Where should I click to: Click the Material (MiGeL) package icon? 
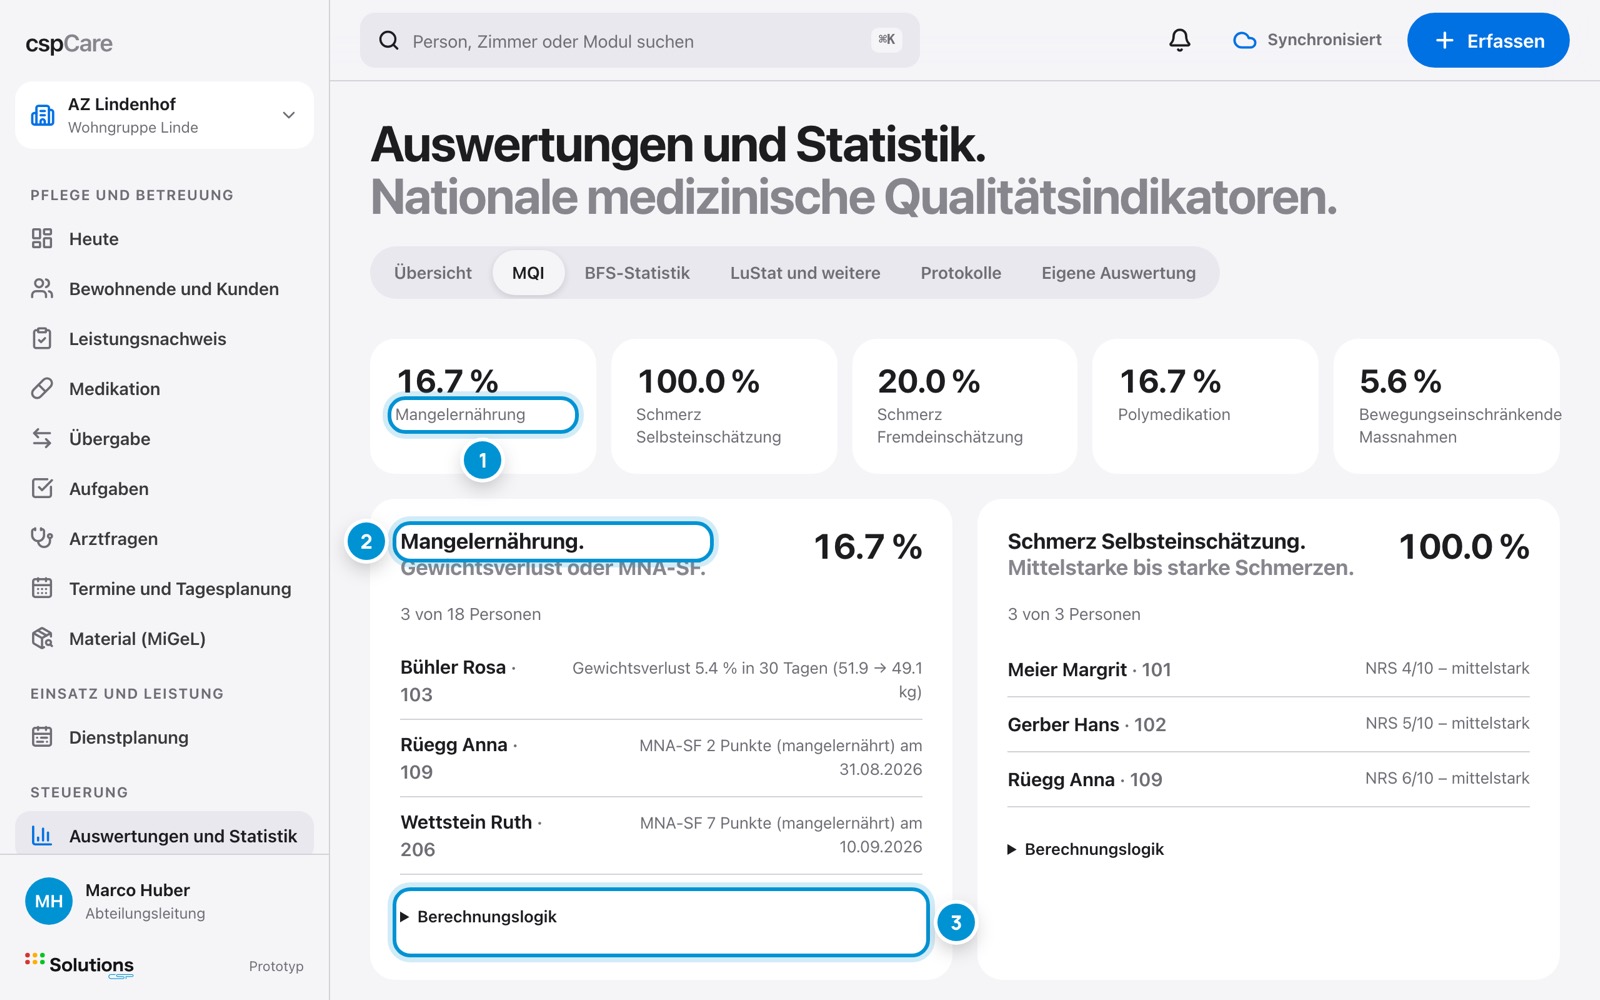pyautogui.click(x=42, y=638)
